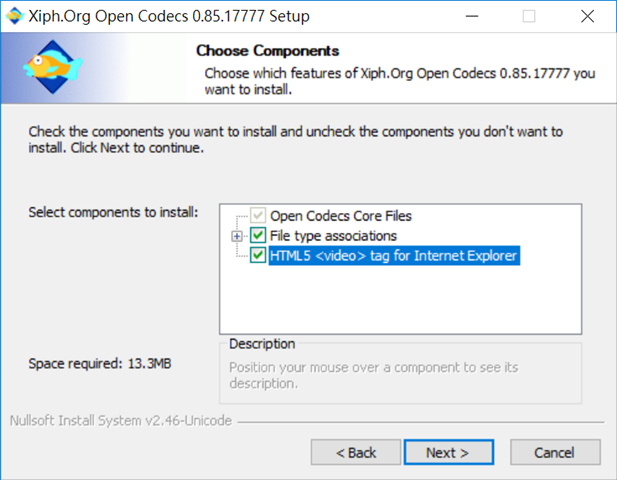Click the Xiph fish logo in header

pos(53,67)
